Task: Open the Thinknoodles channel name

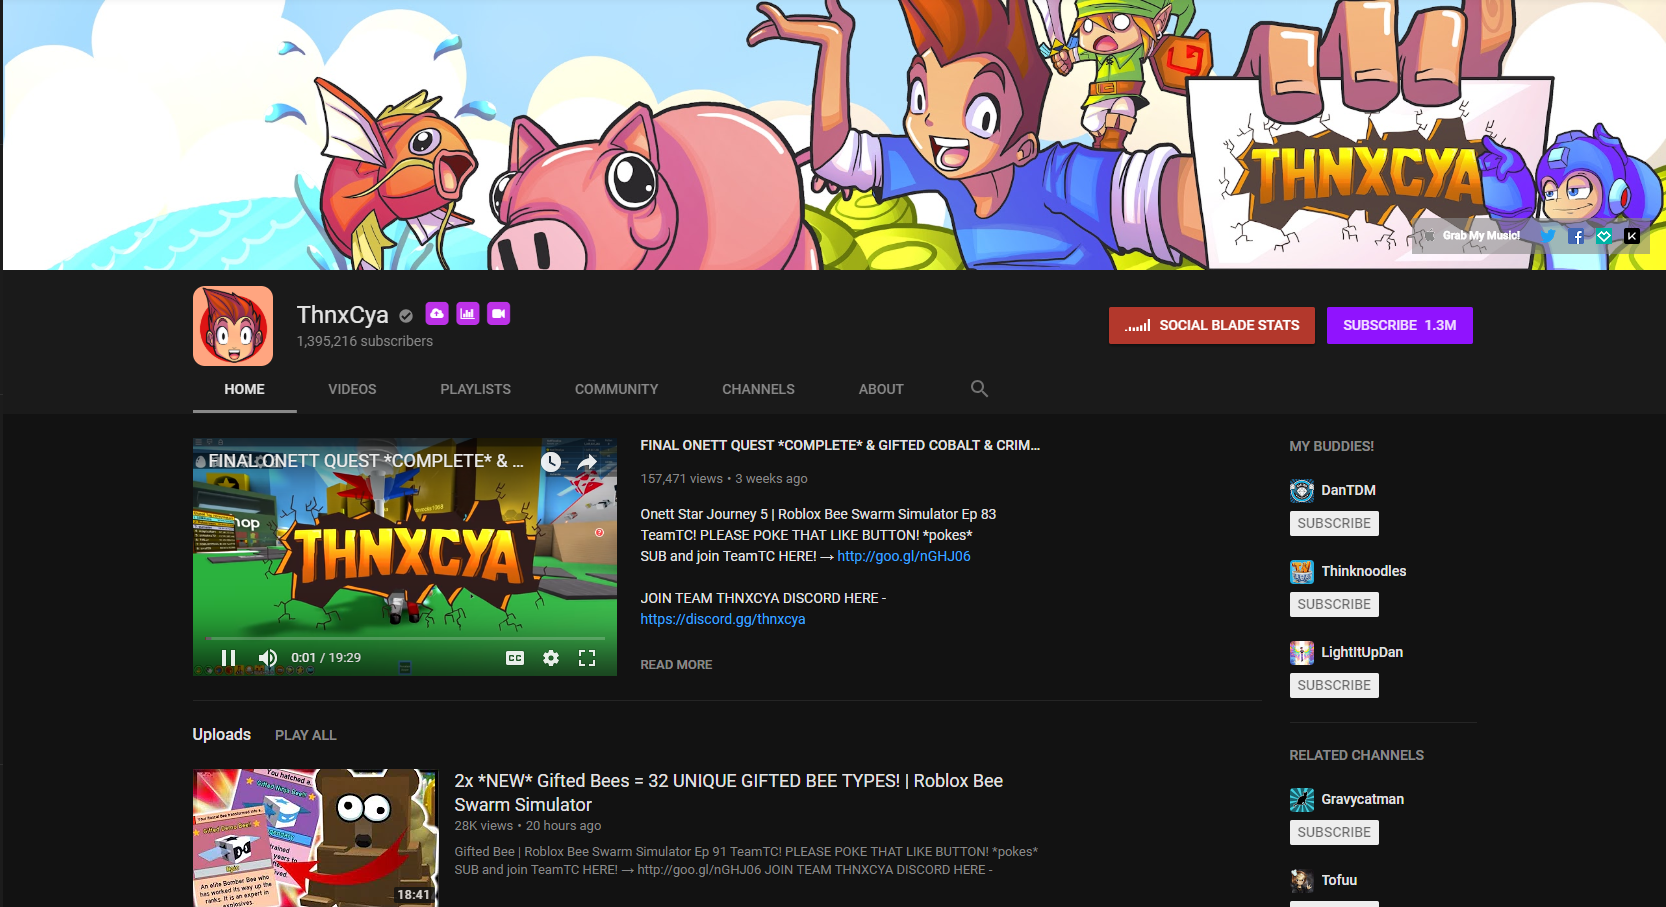Action: tap(1364, 571)
